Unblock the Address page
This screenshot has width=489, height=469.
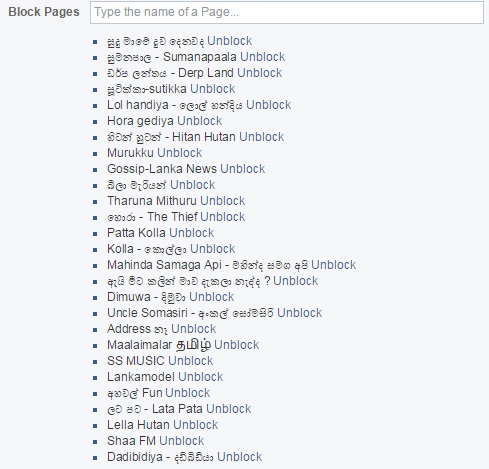[194, 329]
